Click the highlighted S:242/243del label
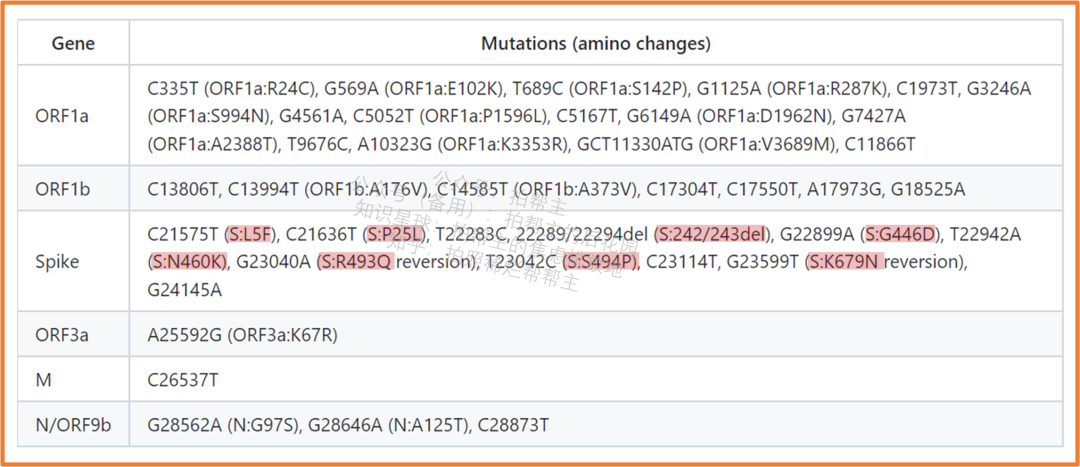 point(710,234)
